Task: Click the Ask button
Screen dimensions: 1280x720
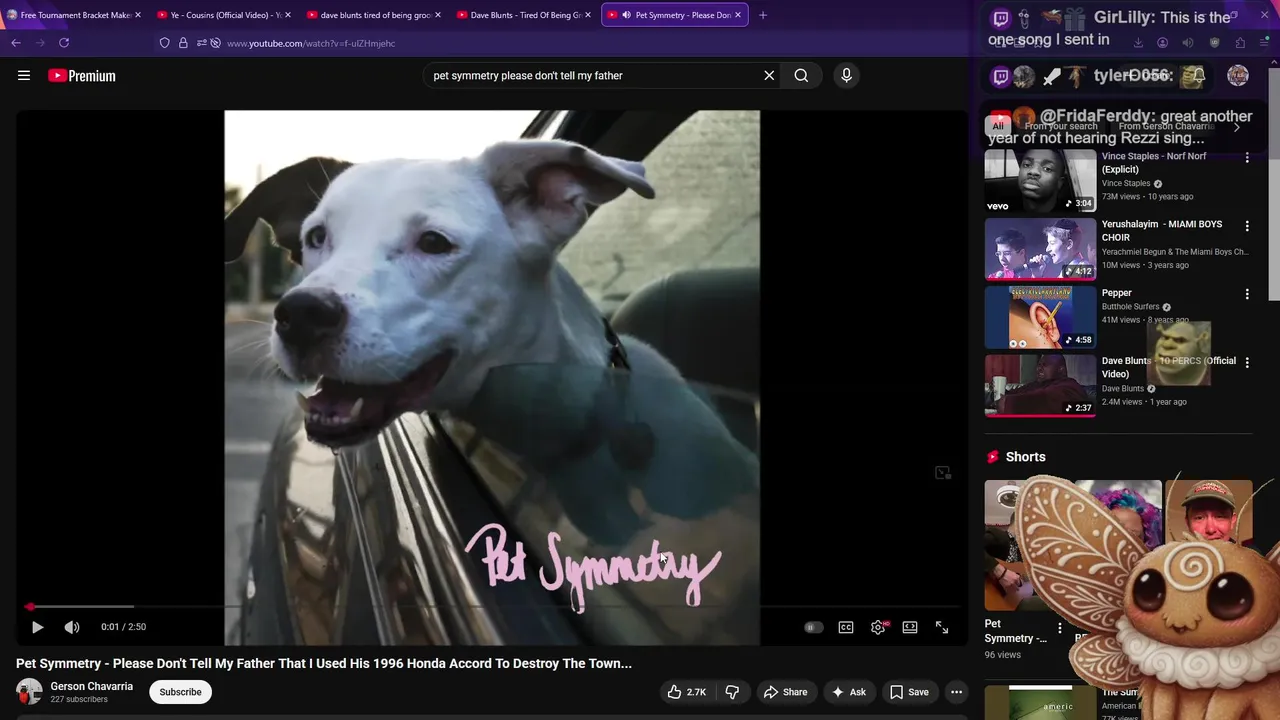Action: (x=848, y=692)
